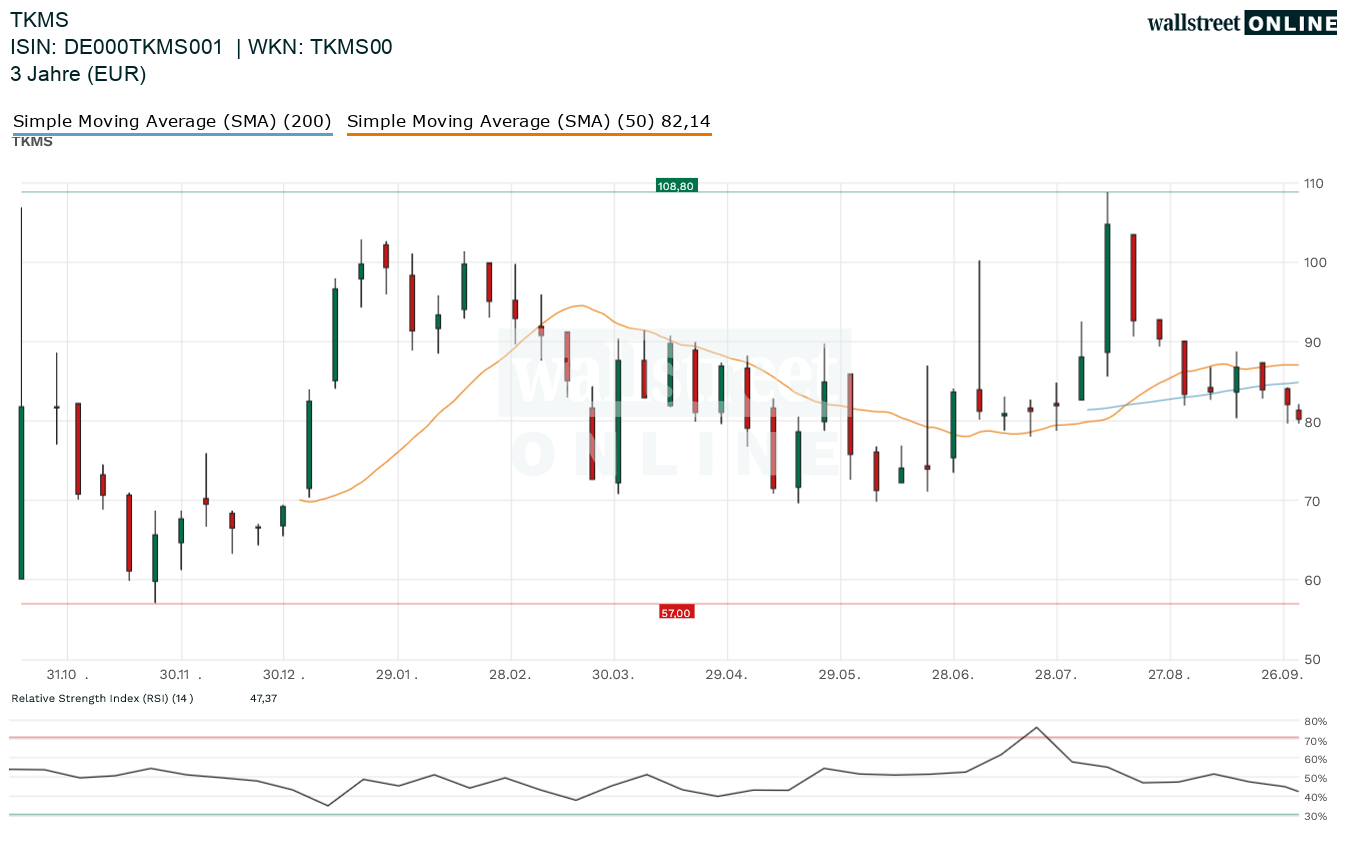The height and width of the screenshot is (843, 1349).
Task: Click the 28.06. date on the x-axis
Action: tap(954, 675)
